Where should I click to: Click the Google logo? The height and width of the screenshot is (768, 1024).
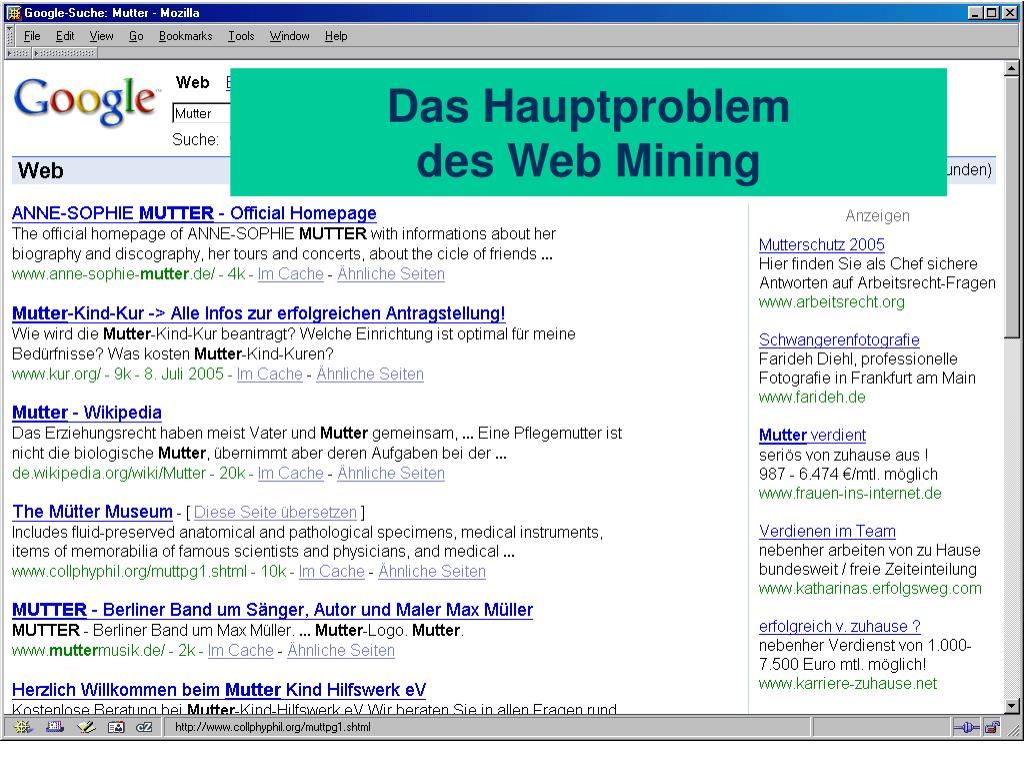pos(85,101)
